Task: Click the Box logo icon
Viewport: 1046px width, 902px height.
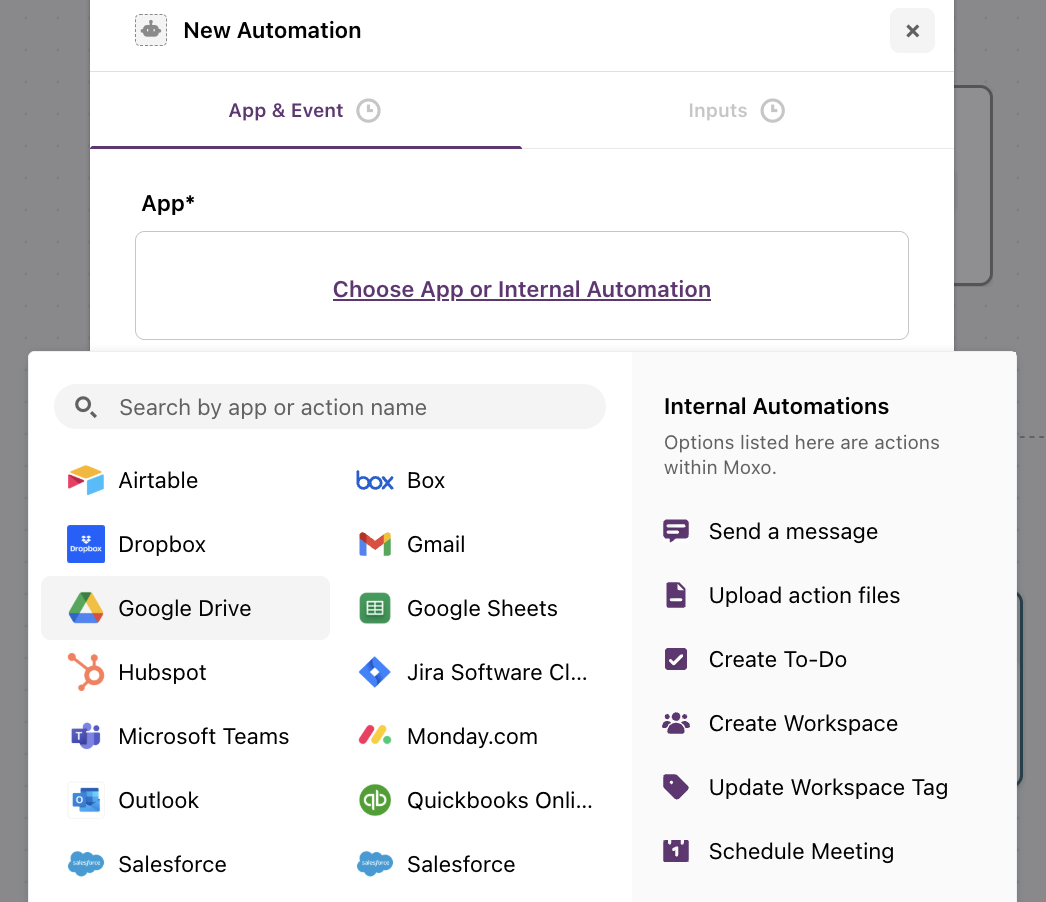Action: (375, 480)
